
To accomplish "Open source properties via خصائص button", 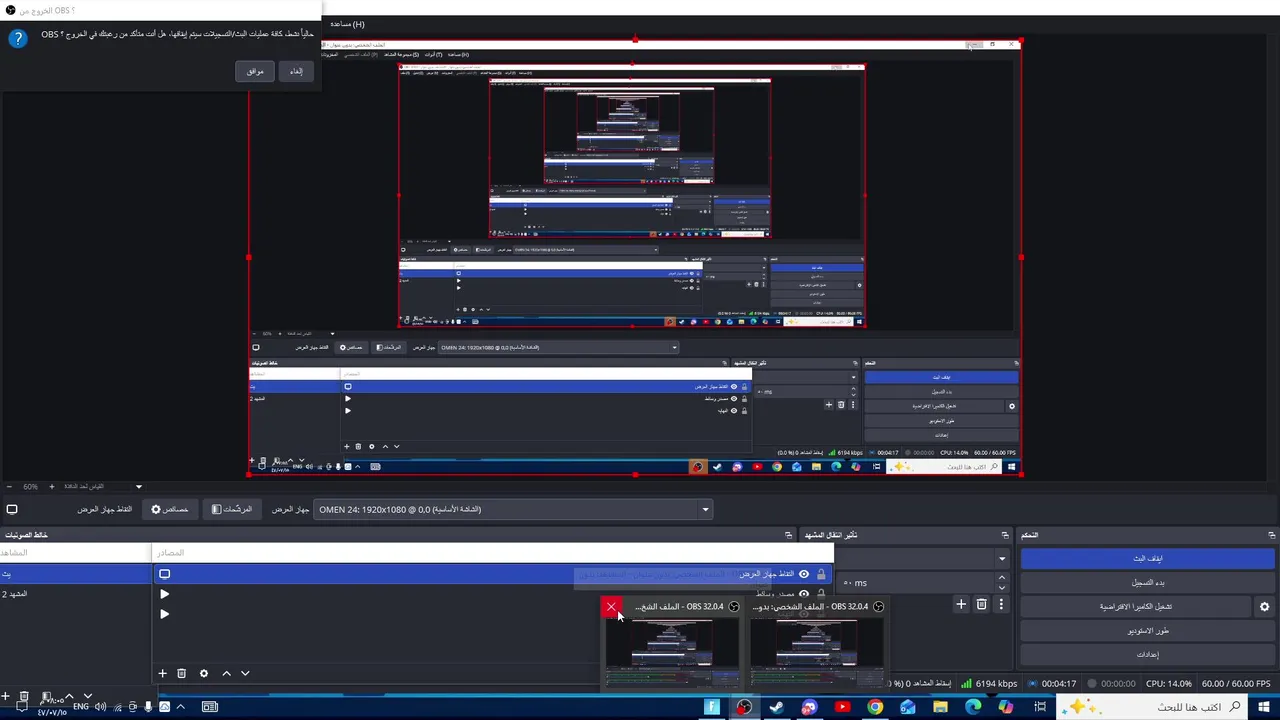I will click(x=170, y=509).
